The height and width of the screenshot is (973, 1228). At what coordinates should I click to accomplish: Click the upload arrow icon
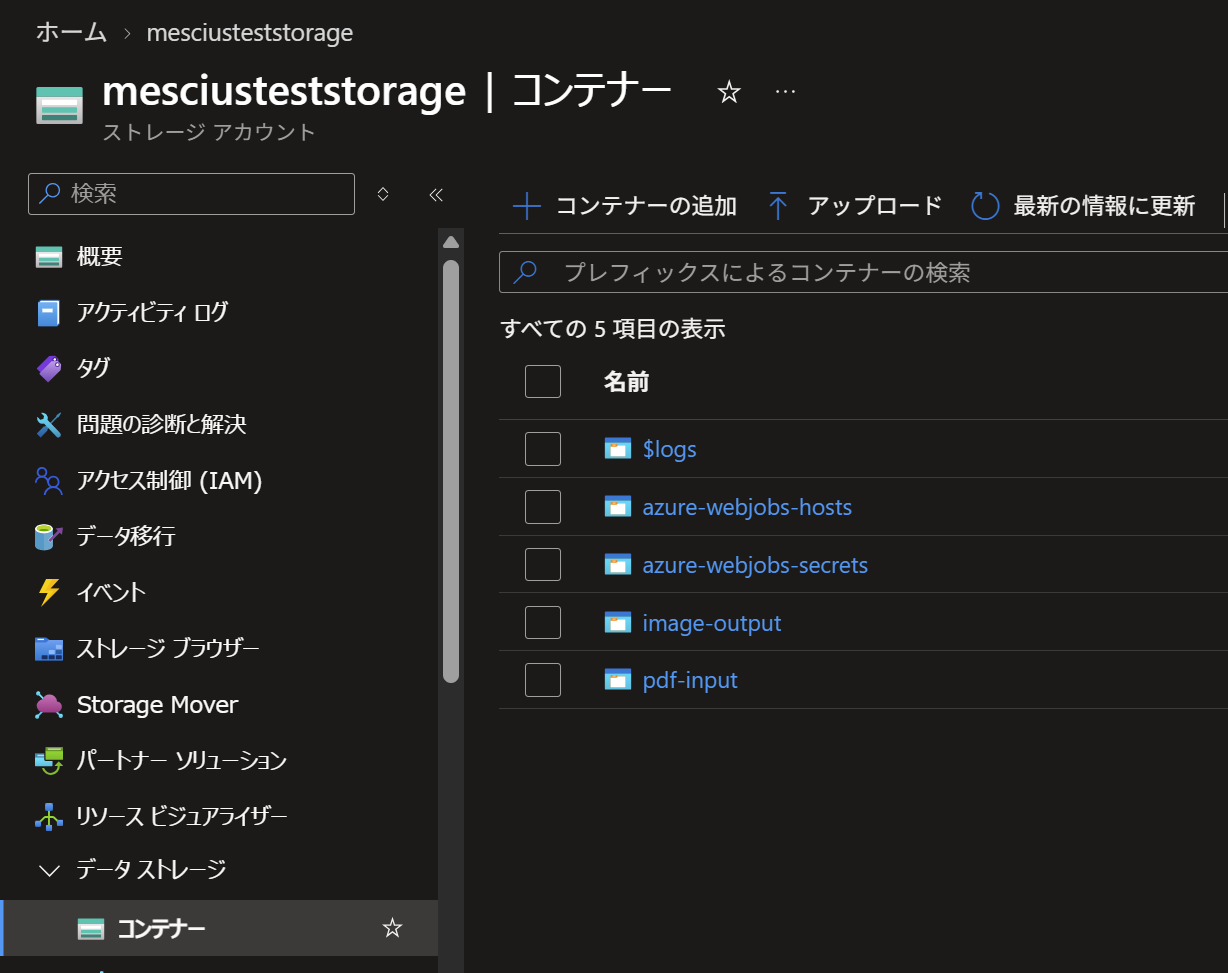[x=778, y=207]
